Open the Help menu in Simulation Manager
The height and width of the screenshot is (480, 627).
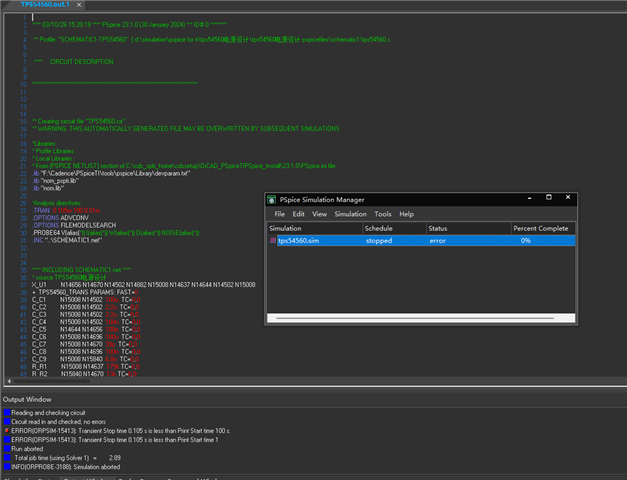pyautogui.click(x=406, y=214)
